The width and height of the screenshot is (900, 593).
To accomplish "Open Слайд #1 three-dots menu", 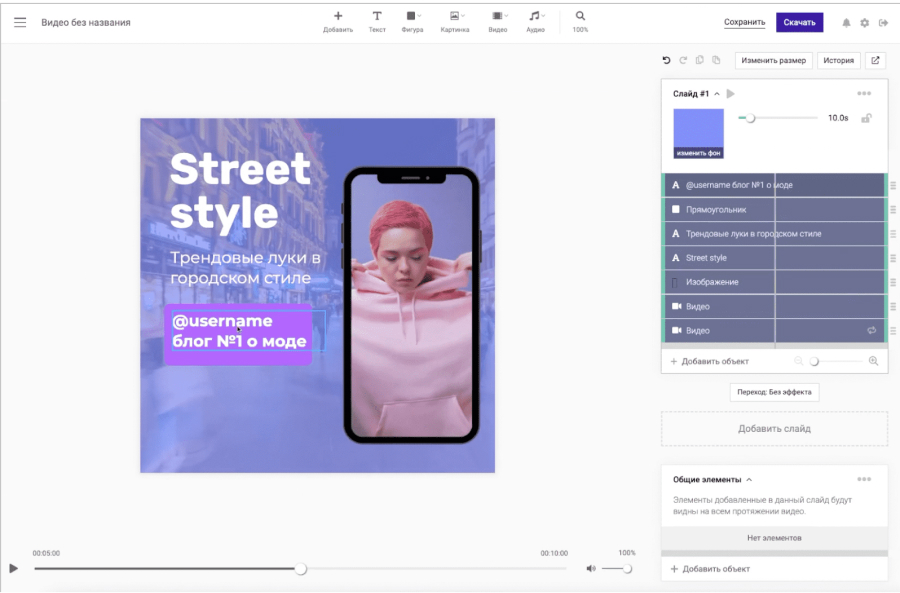I will pyautogui.click(x=864, y=94).
